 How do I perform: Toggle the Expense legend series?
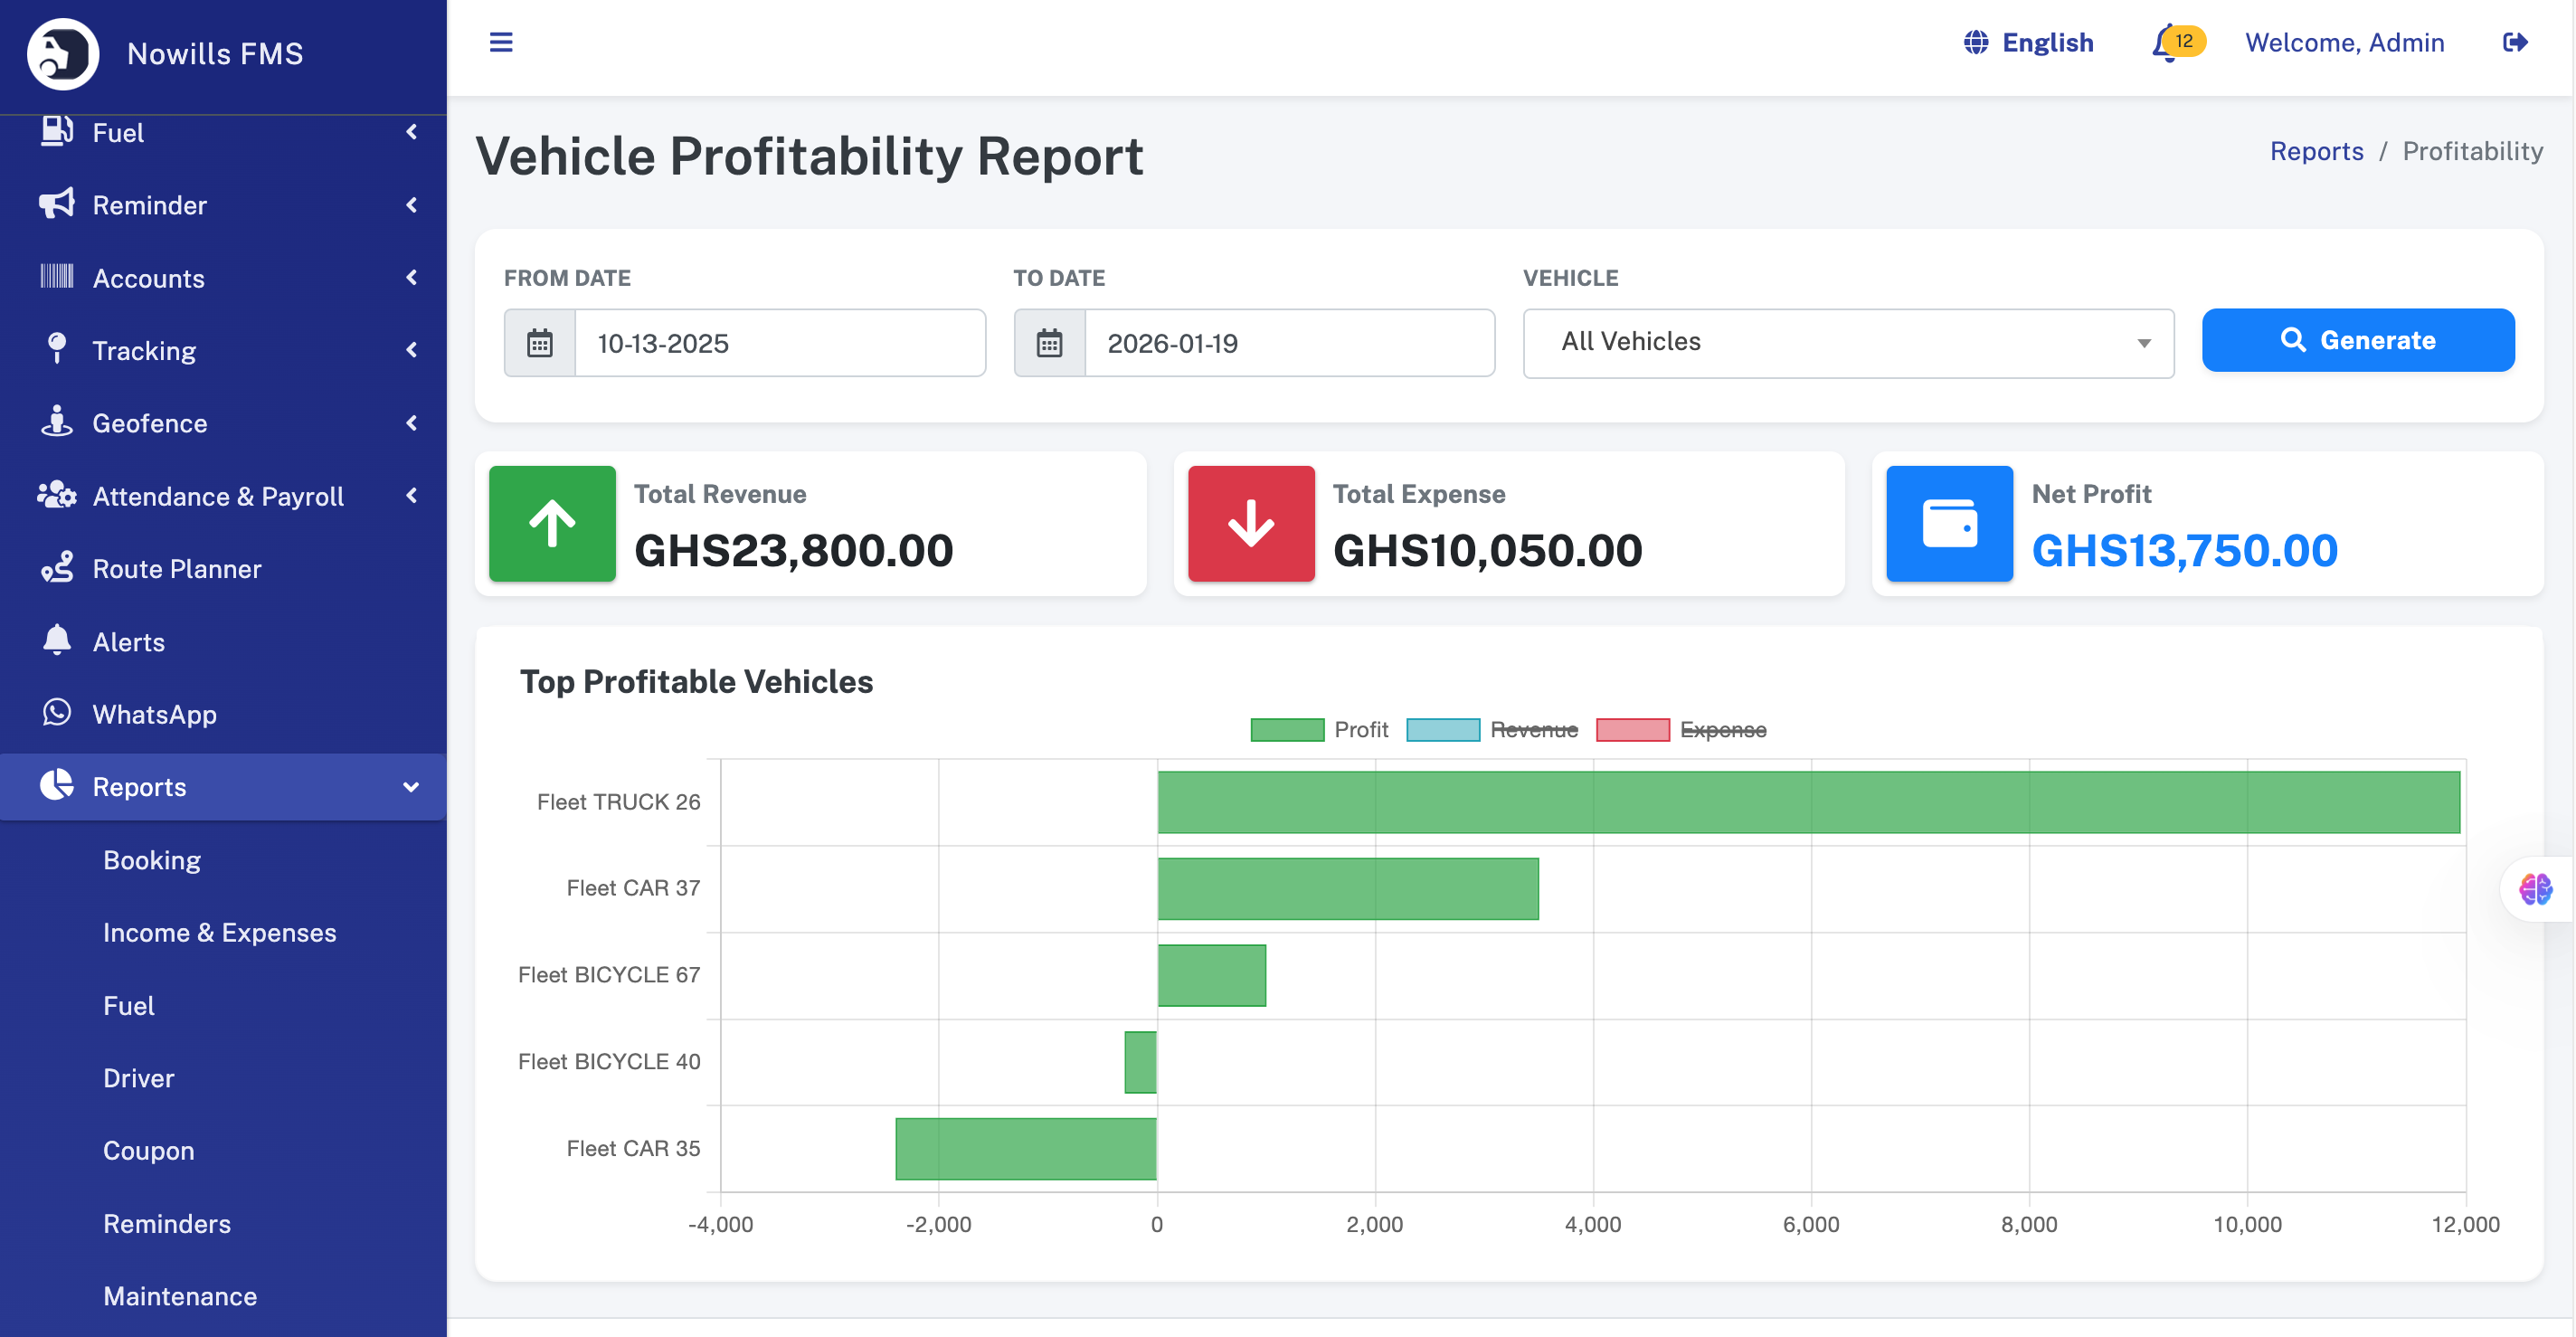coord(1681,730)
